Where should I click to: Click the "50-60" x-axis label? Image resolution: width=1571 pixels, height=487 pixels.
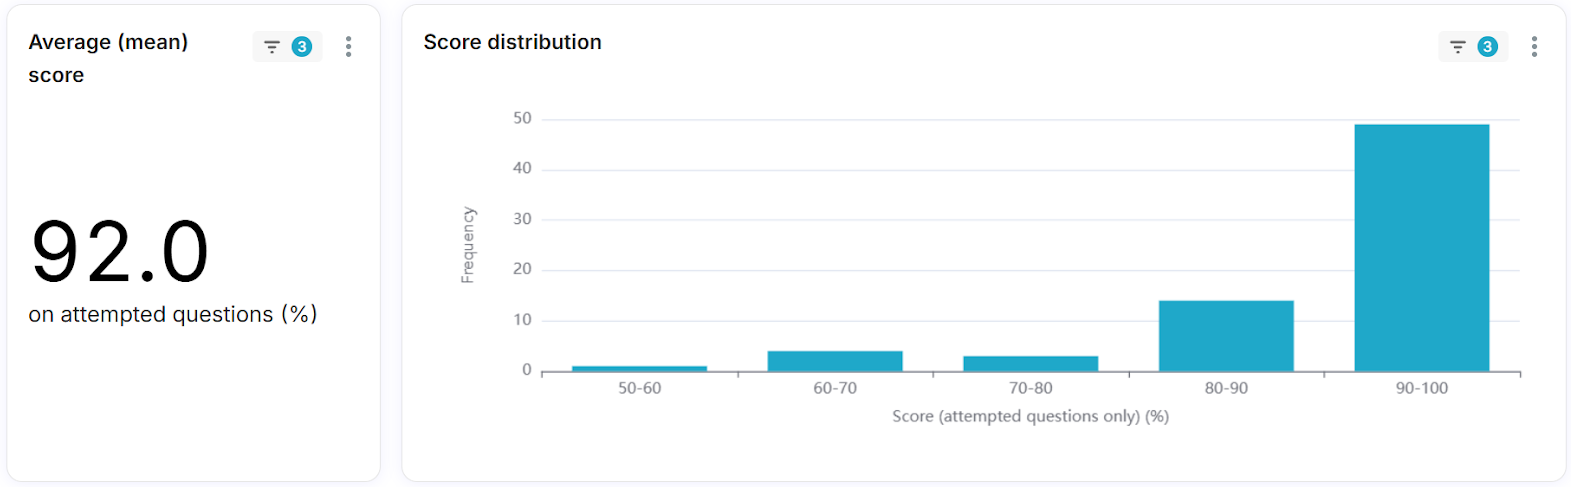(x=639, y=388)
